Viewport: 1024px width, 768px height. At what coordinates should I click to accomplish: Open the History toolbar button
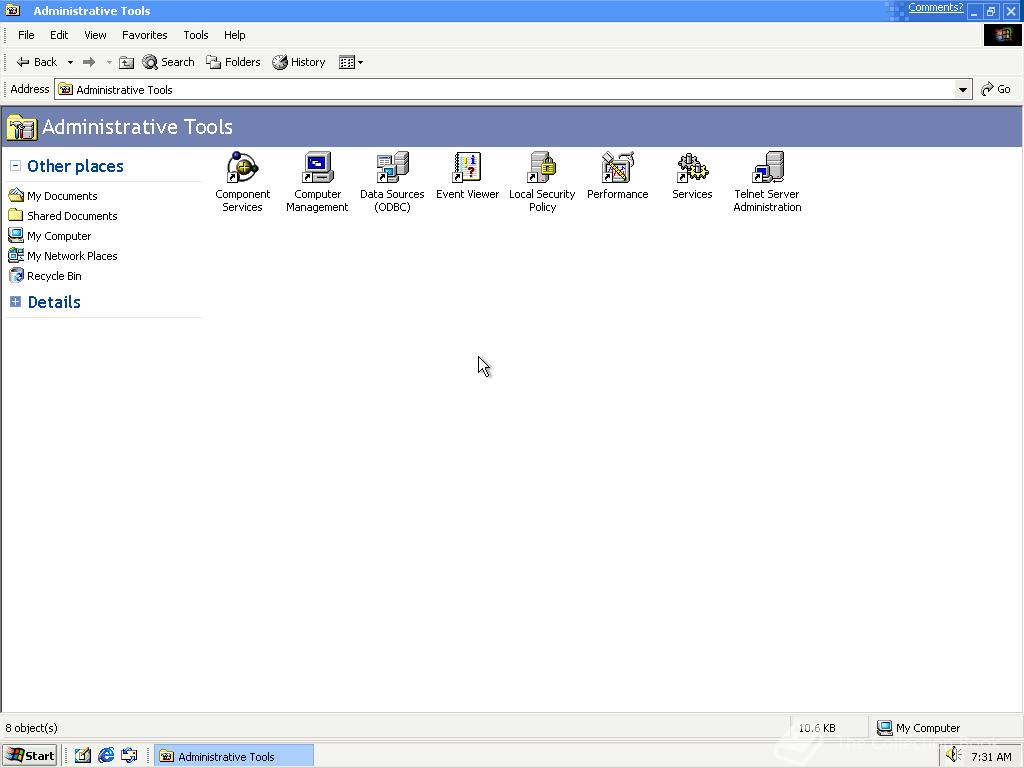pyautogui.click(x=299, y=62)
